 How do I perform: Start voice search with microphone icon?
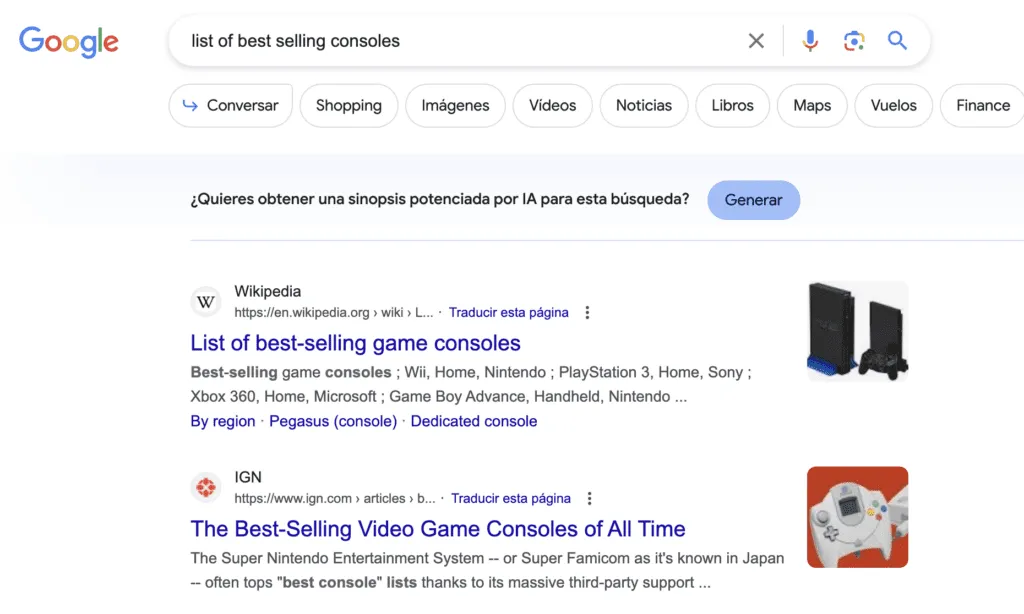click(x=810, y=40)
